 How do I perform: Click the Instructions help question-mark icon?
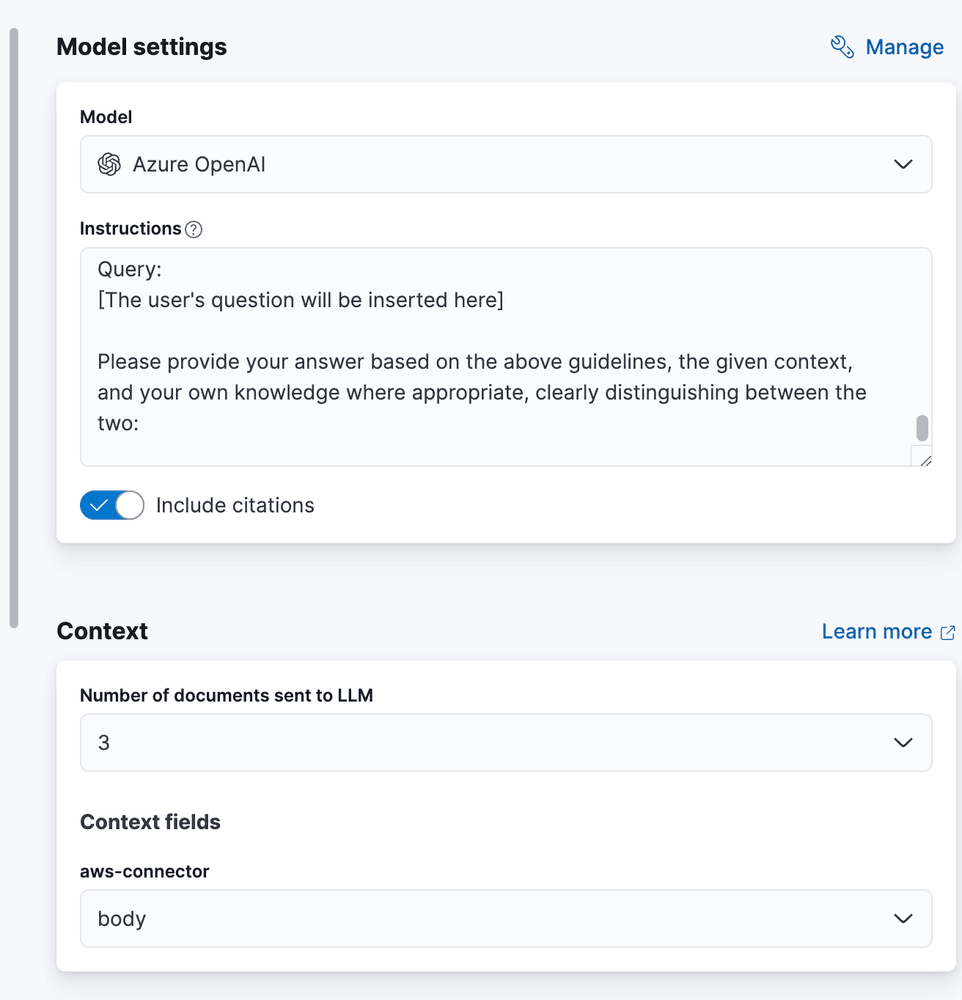pyautogui.click(x=194, y=229)
